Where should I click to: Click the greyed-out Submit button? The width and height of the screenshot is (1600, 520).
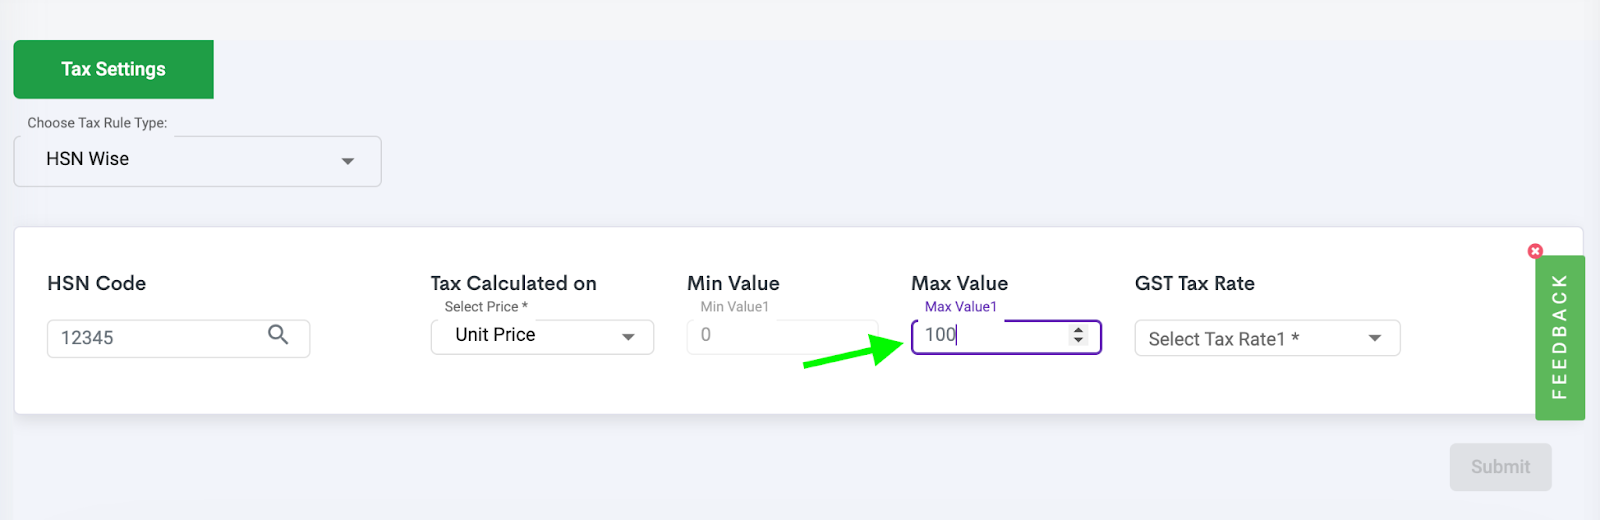tap(1500, 467)
